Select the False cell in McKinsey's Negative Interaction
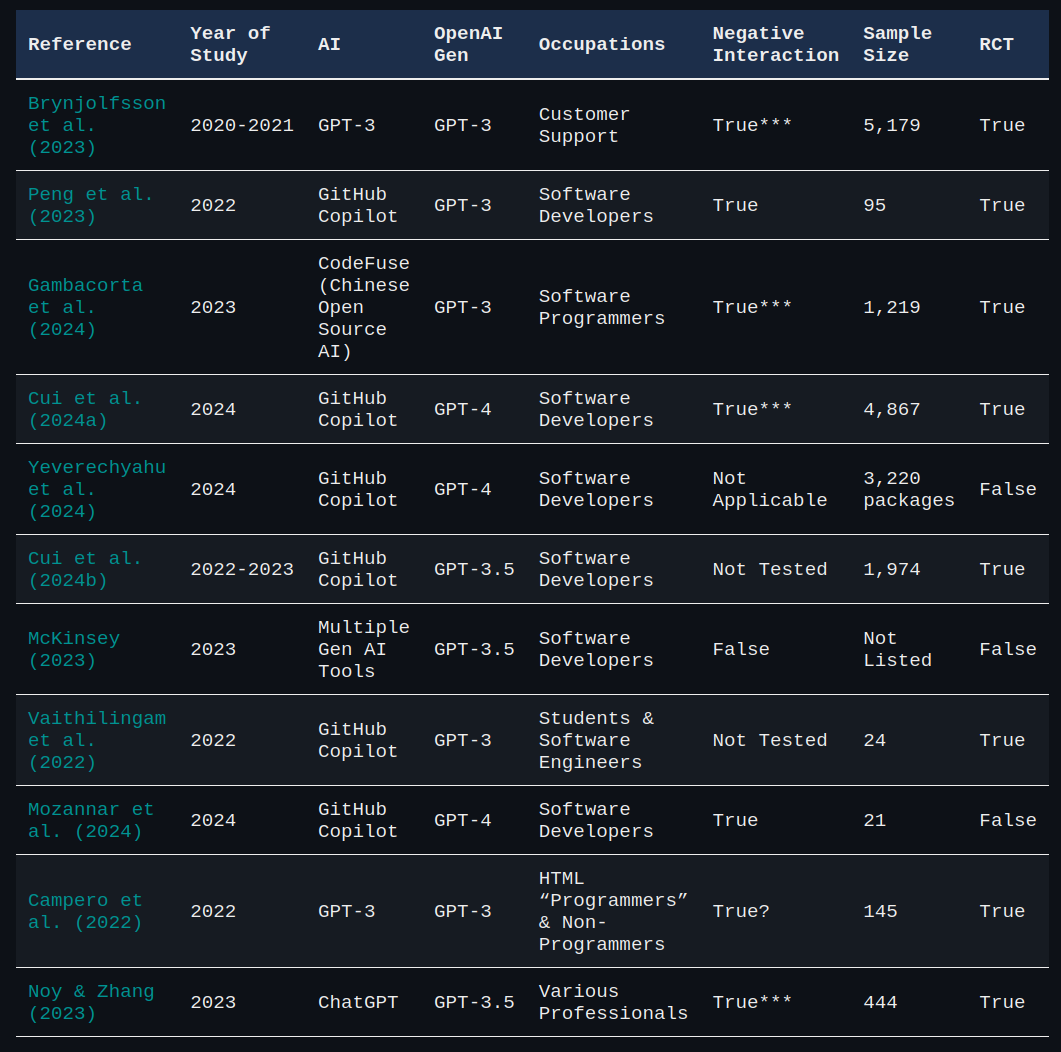 pos(741,649)
